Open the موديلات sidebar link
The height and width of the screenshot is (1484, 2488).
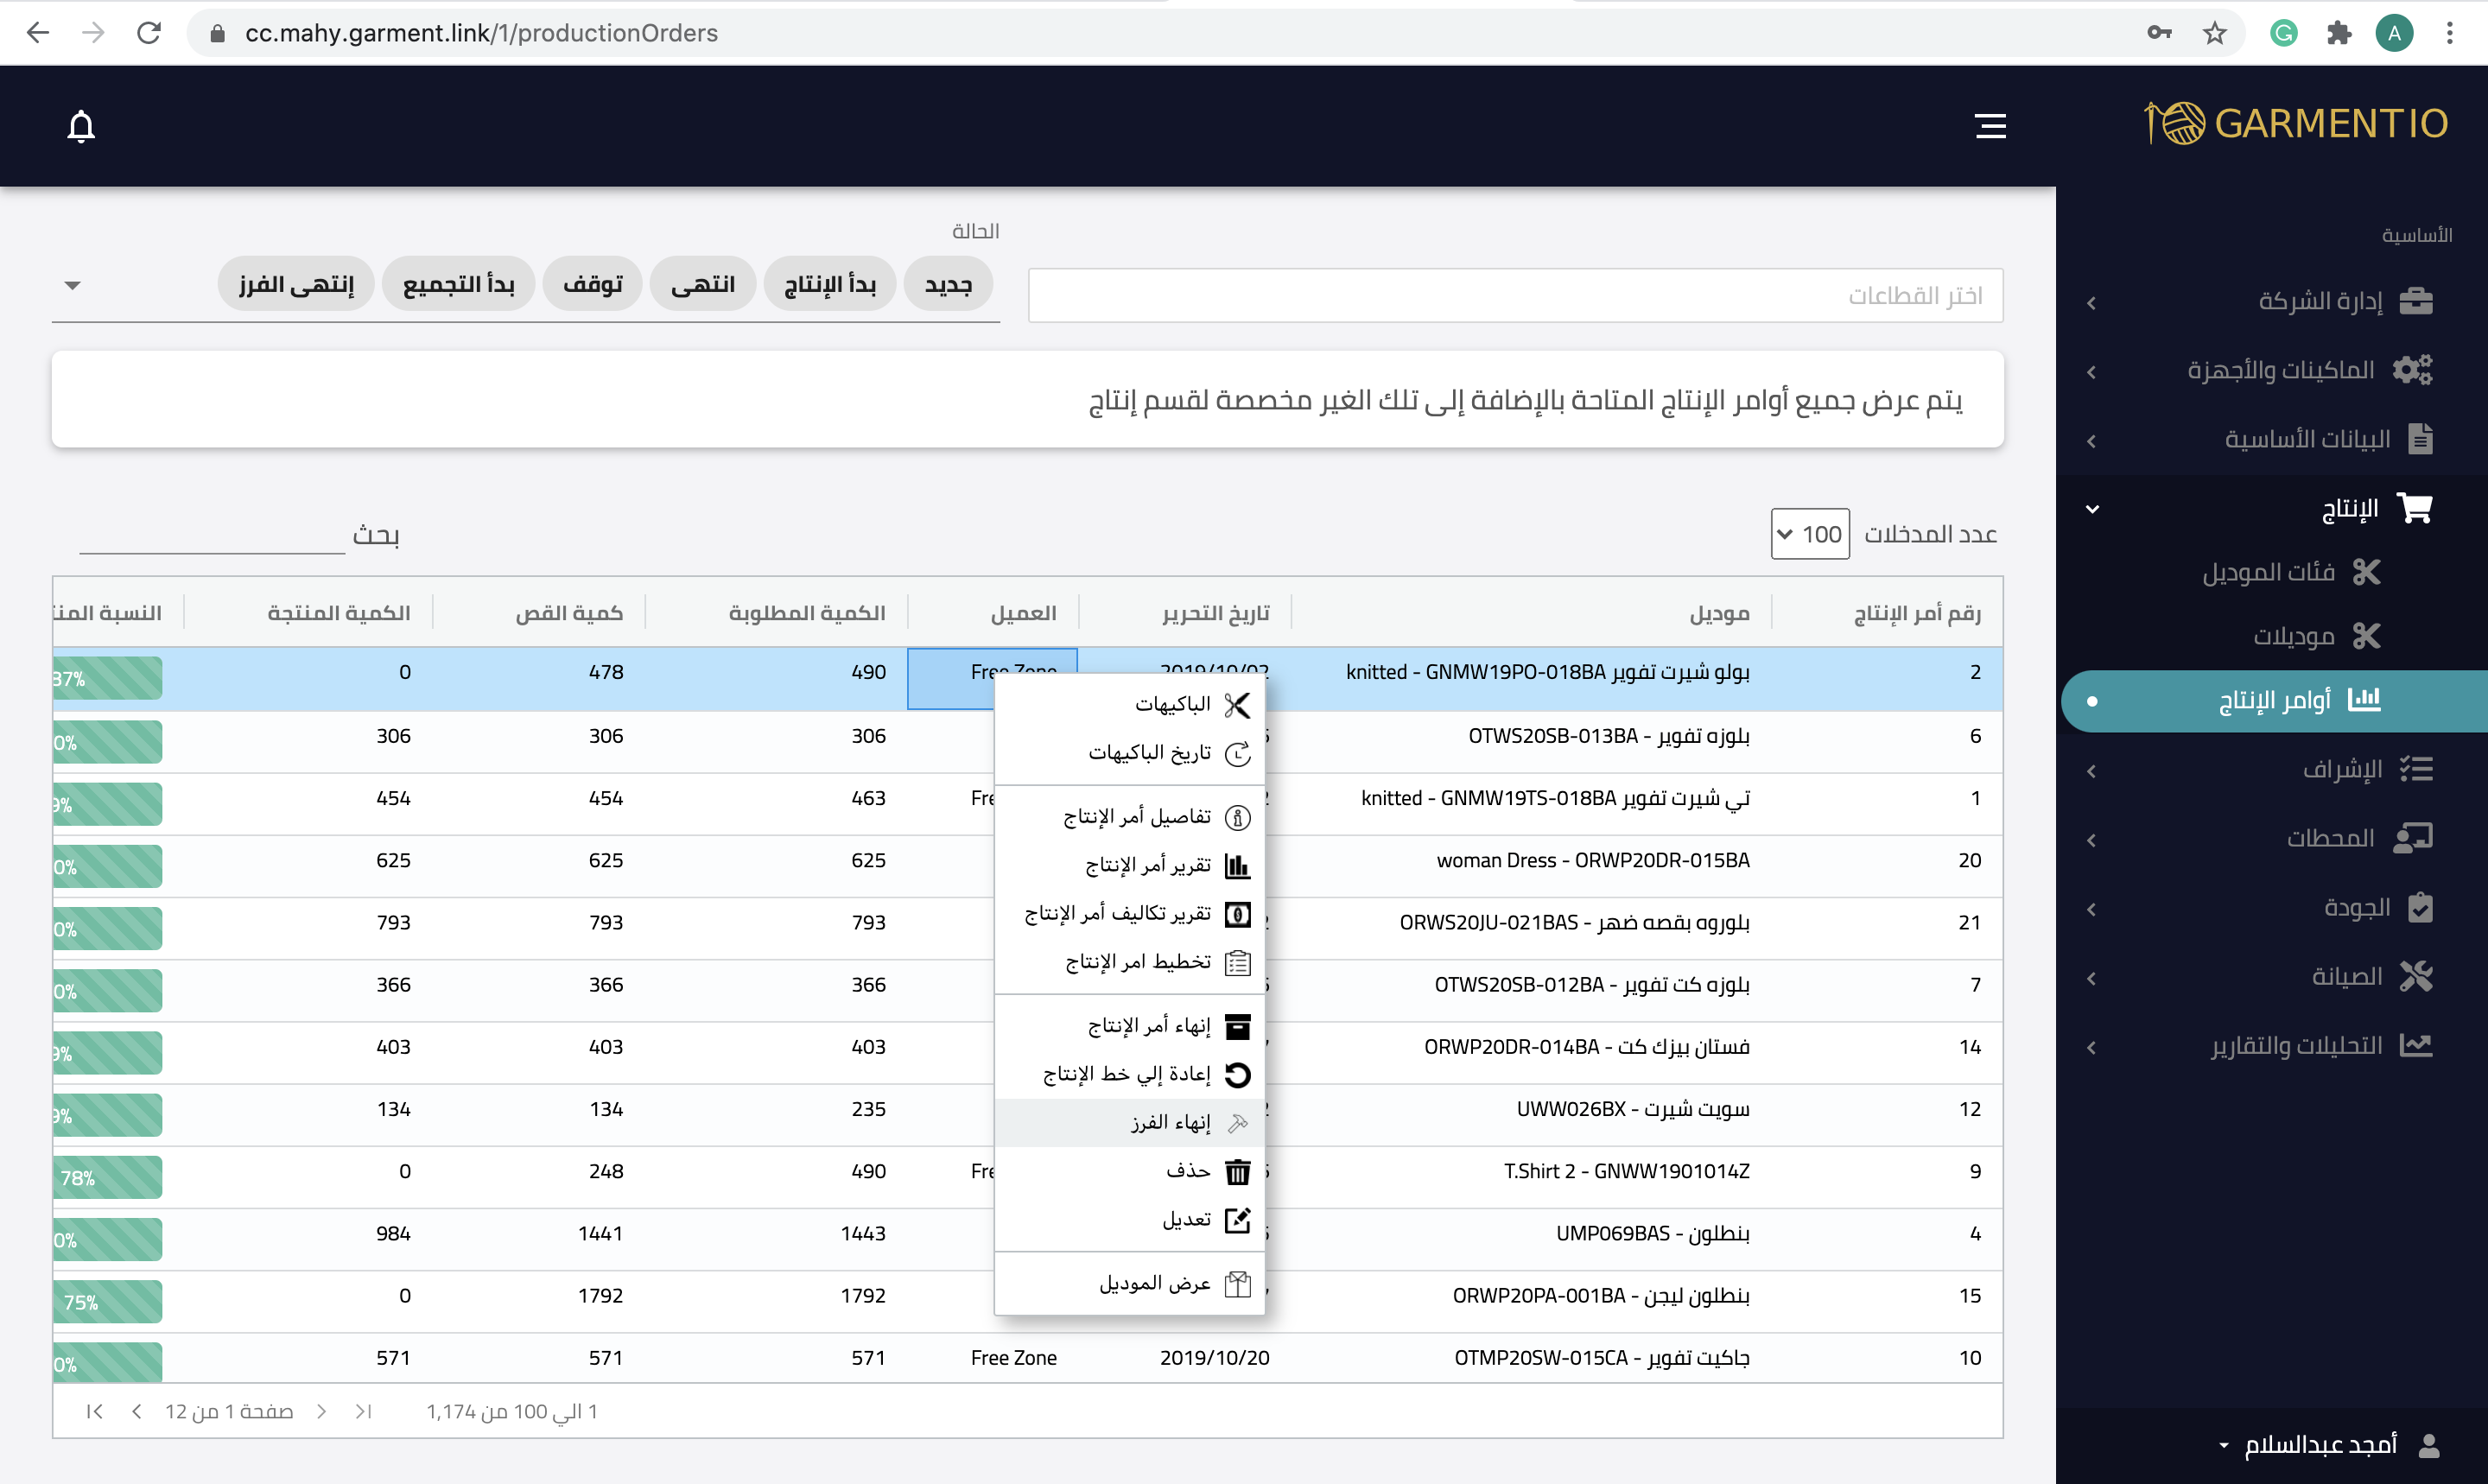tap(2294, 636)
